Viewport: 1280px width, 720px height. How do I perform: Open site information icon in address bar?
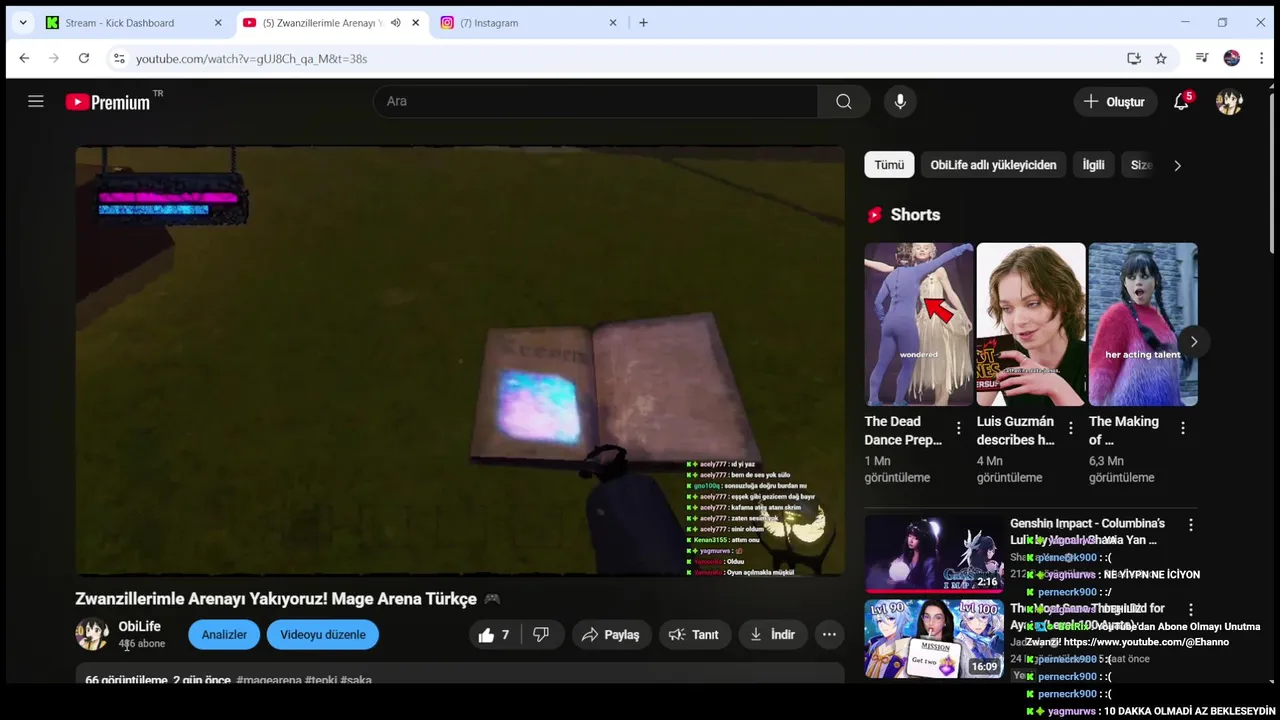click(118, 59)
